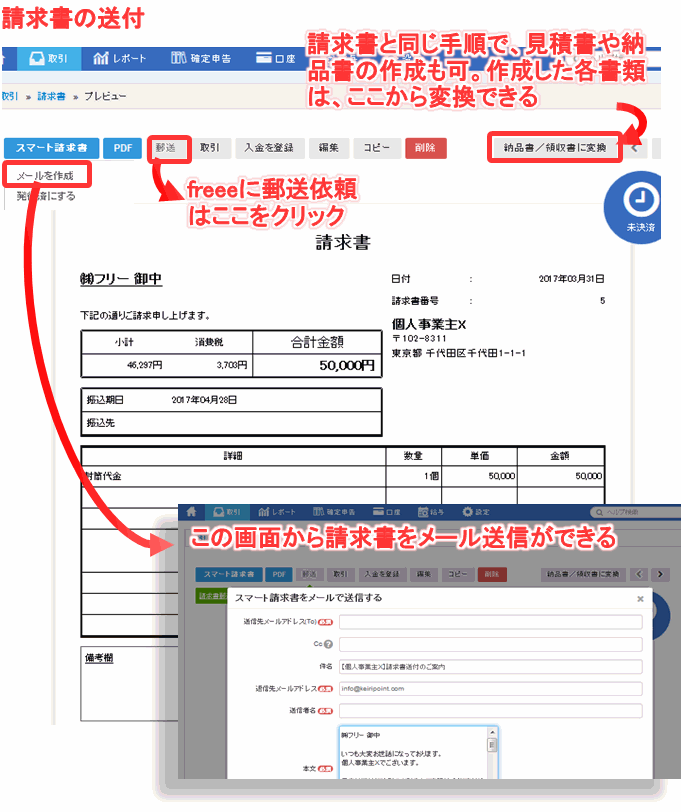Open 口座 tab in lower window navbar

pos(386,512)
